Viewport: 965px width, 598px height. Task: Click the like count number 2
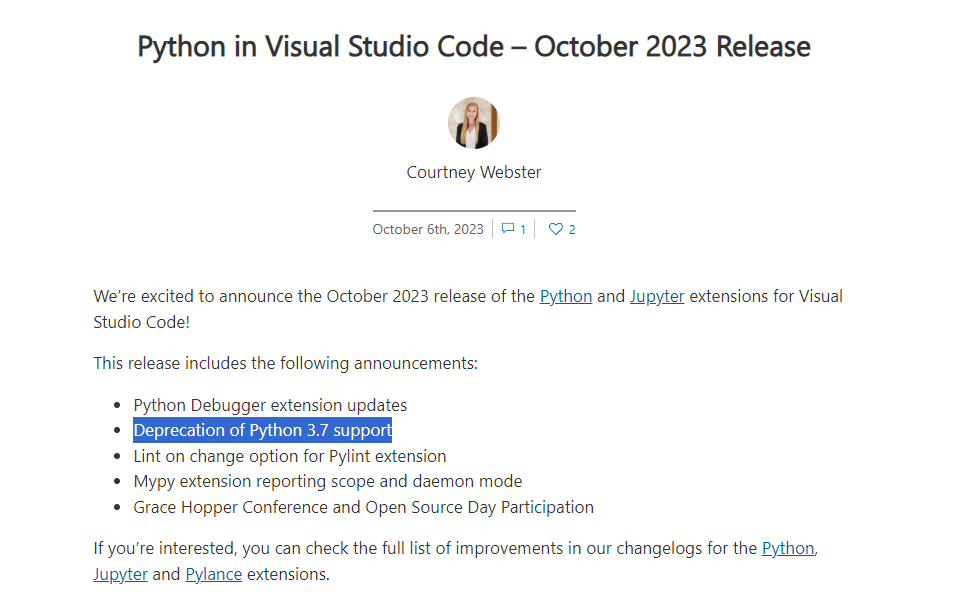(x=572, y=229)
